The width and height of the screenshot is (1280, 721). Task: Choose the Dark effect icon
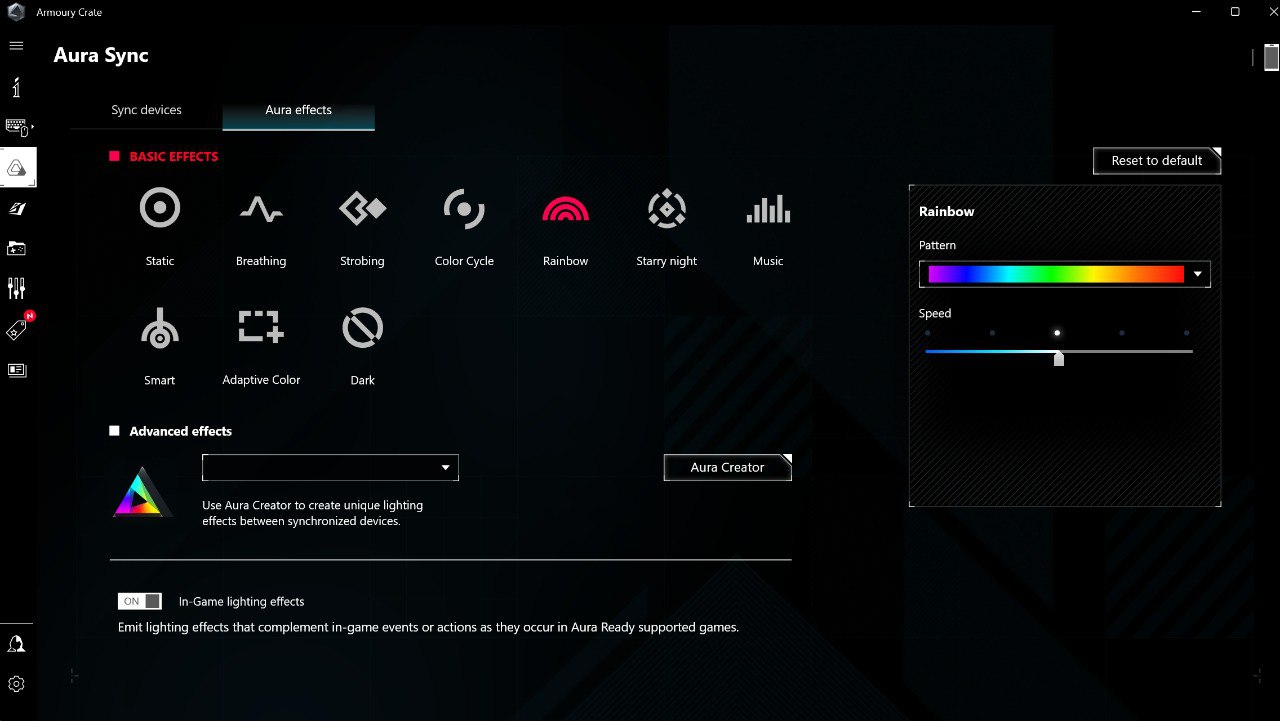click(363, 327)
